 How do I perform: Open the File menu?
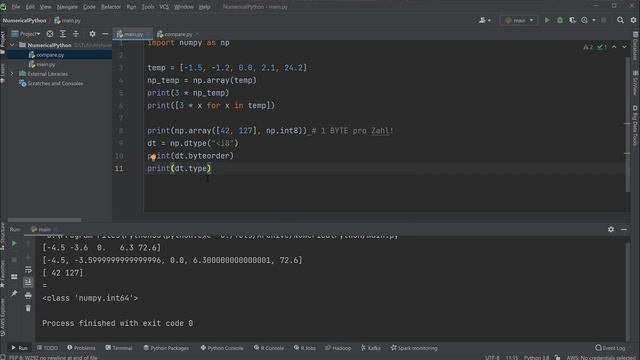point(16,7)
